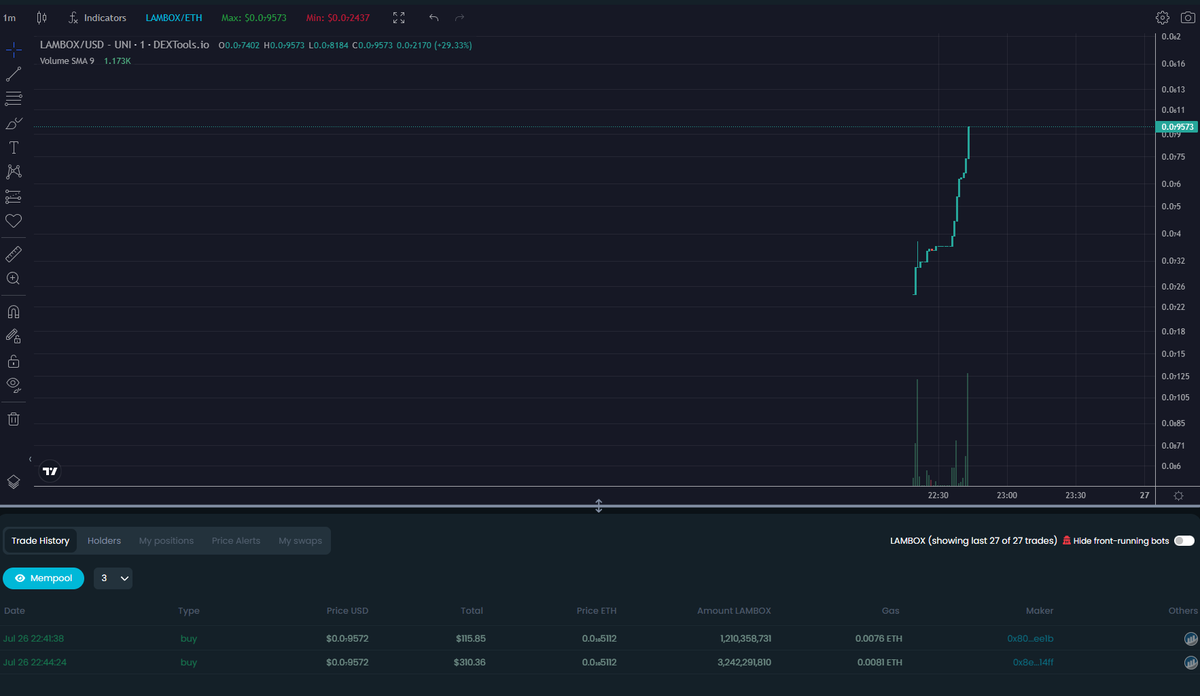Toggle fullscreen chart mode
The width and height of the screenshot is (1200, 696).
click(x=400, y=18)
